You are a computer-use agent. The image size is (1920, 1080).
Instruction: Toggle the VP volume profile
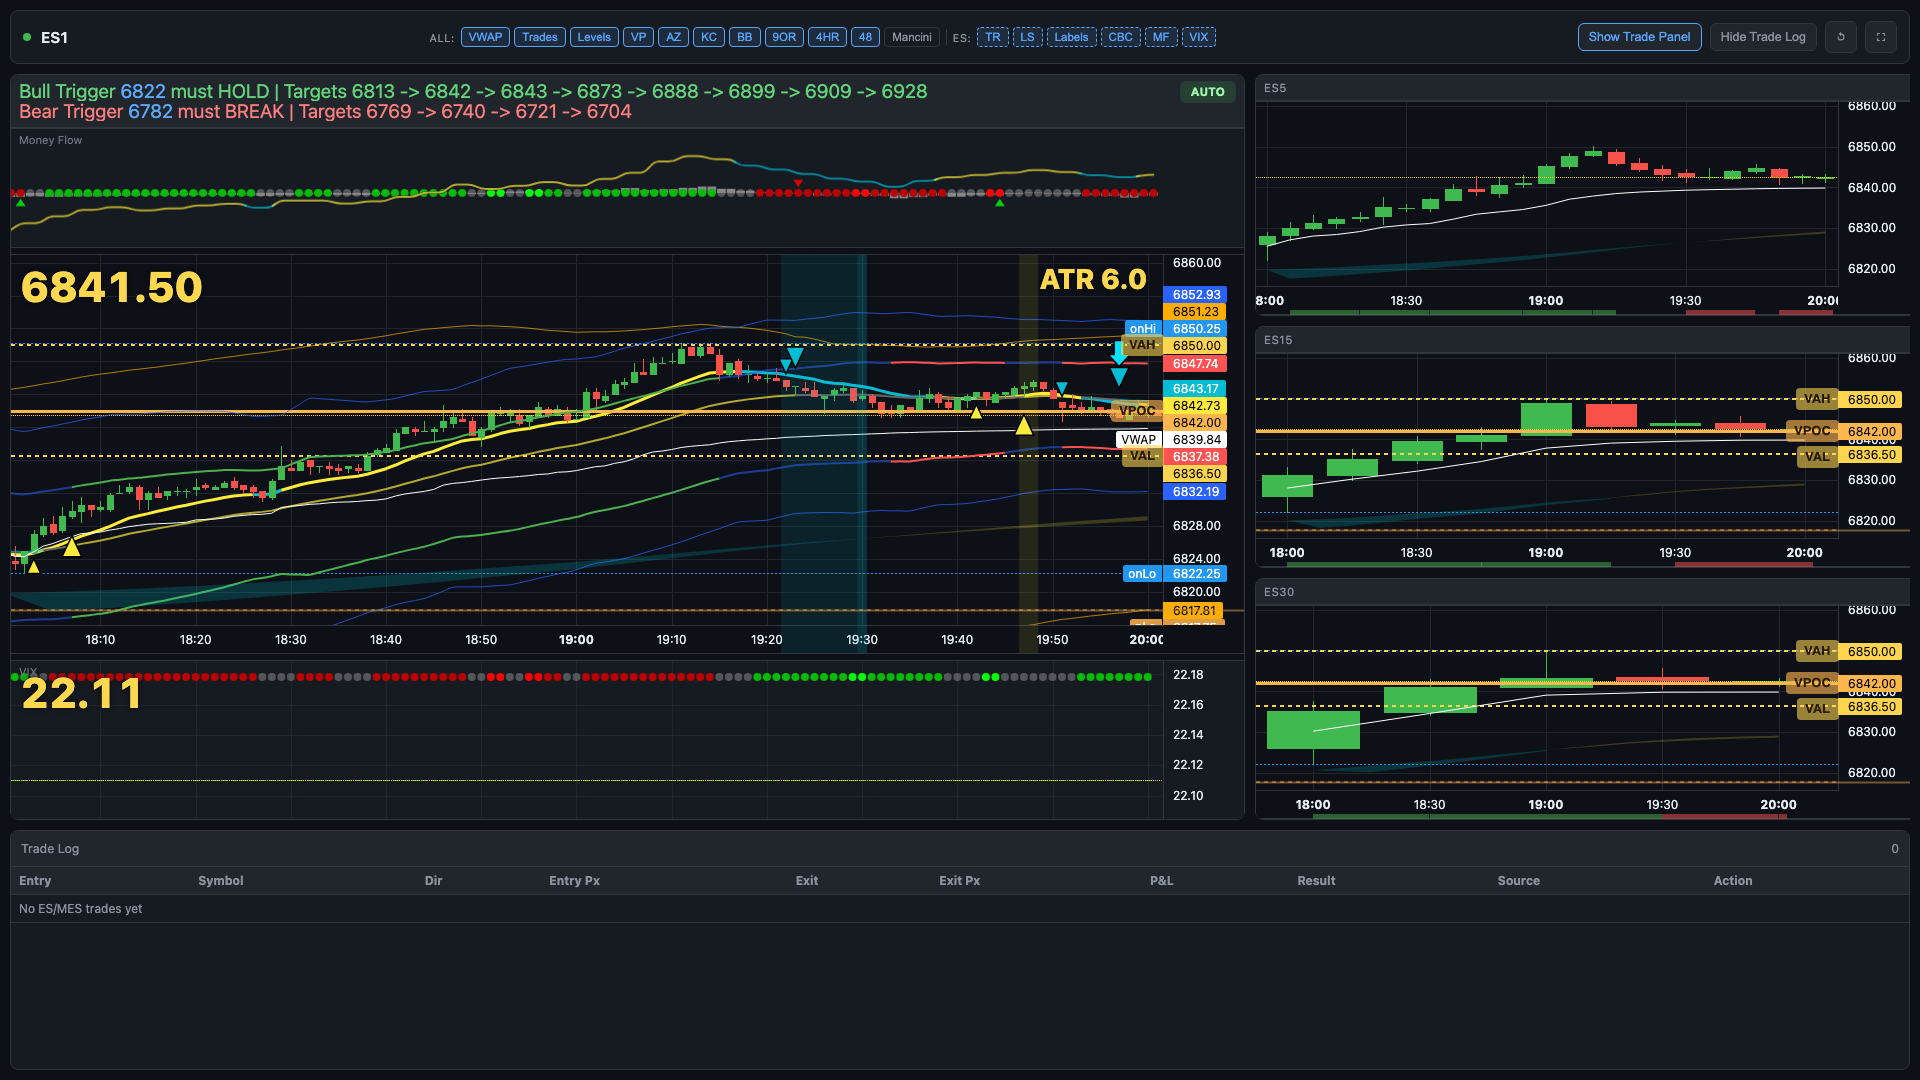pos(638,37)
